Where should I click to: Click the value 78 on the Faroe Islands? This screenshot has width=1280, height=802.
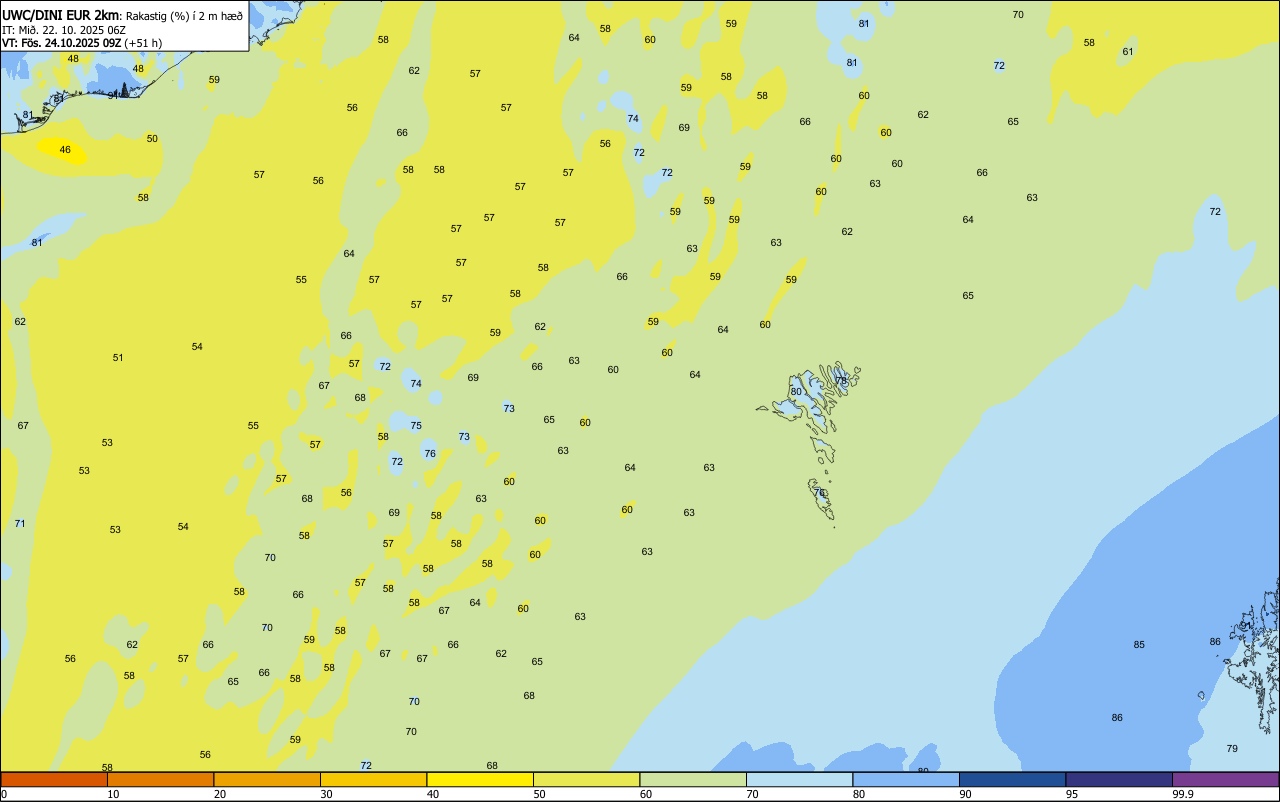(841, 381)
